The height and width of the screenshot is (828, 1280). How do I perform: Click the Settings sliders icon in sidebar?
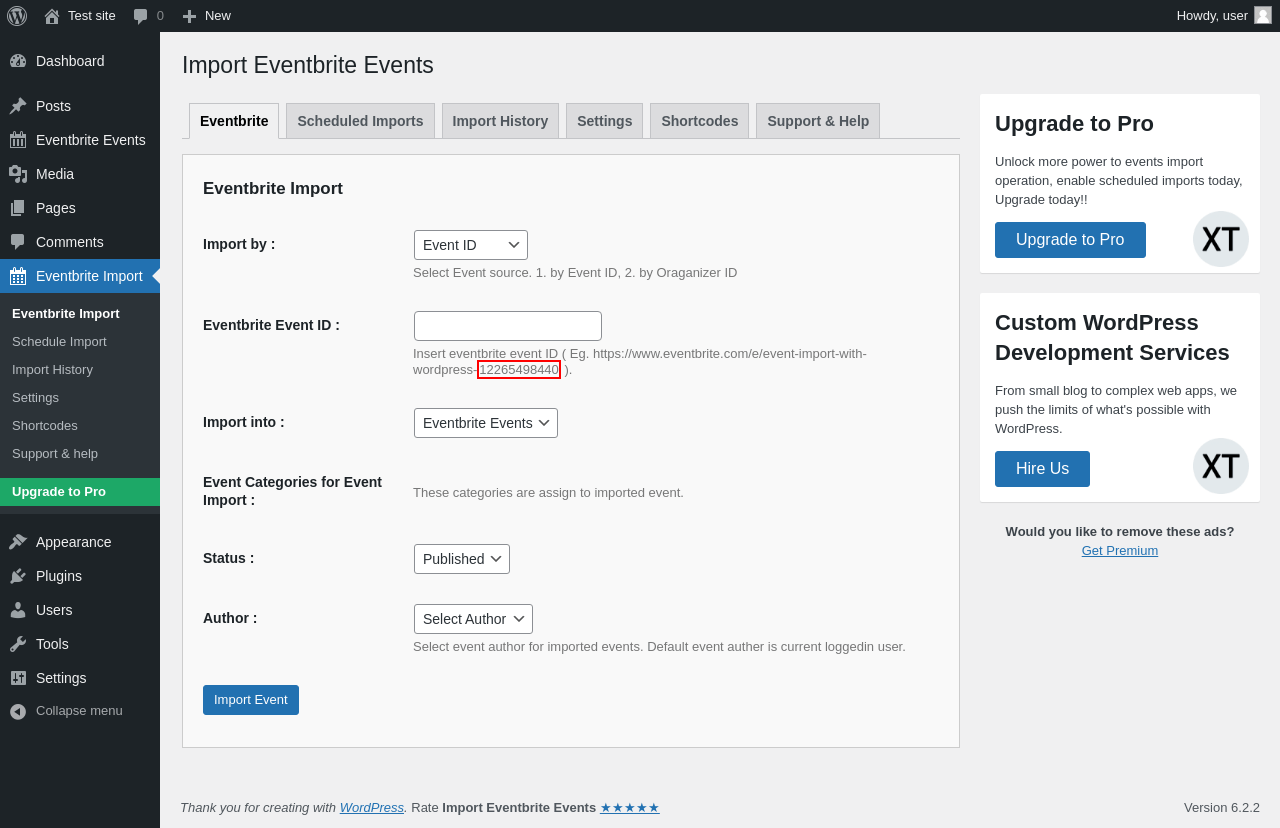[18, 678]
